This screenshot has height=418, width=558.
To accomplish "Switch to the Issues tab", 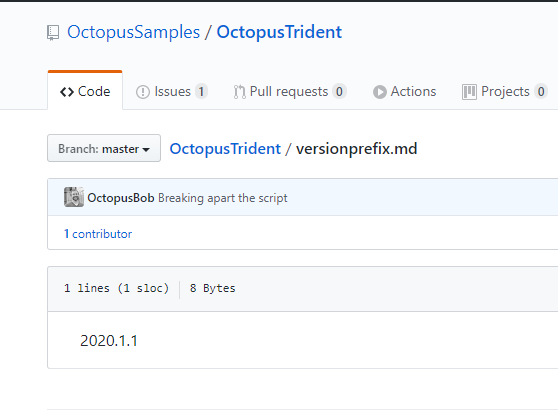I will (172, 92).
